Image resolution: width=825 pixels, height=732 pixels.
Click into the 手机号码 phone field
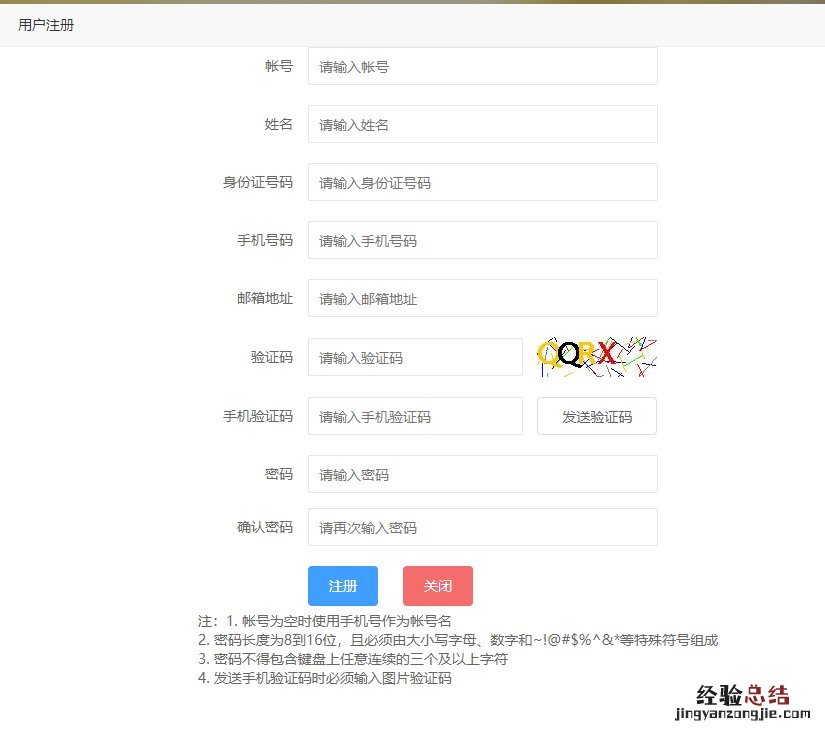click(482, 241)
